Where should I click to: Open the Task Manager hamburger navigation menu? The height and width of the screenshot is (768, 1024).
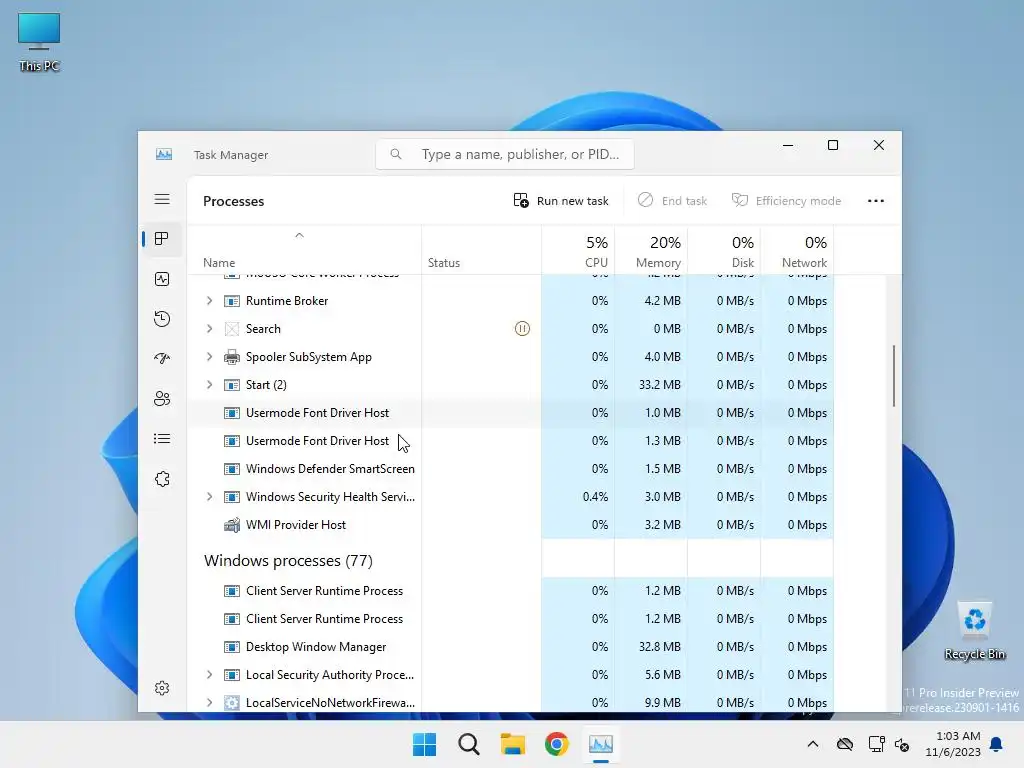(x=162, y=199)
